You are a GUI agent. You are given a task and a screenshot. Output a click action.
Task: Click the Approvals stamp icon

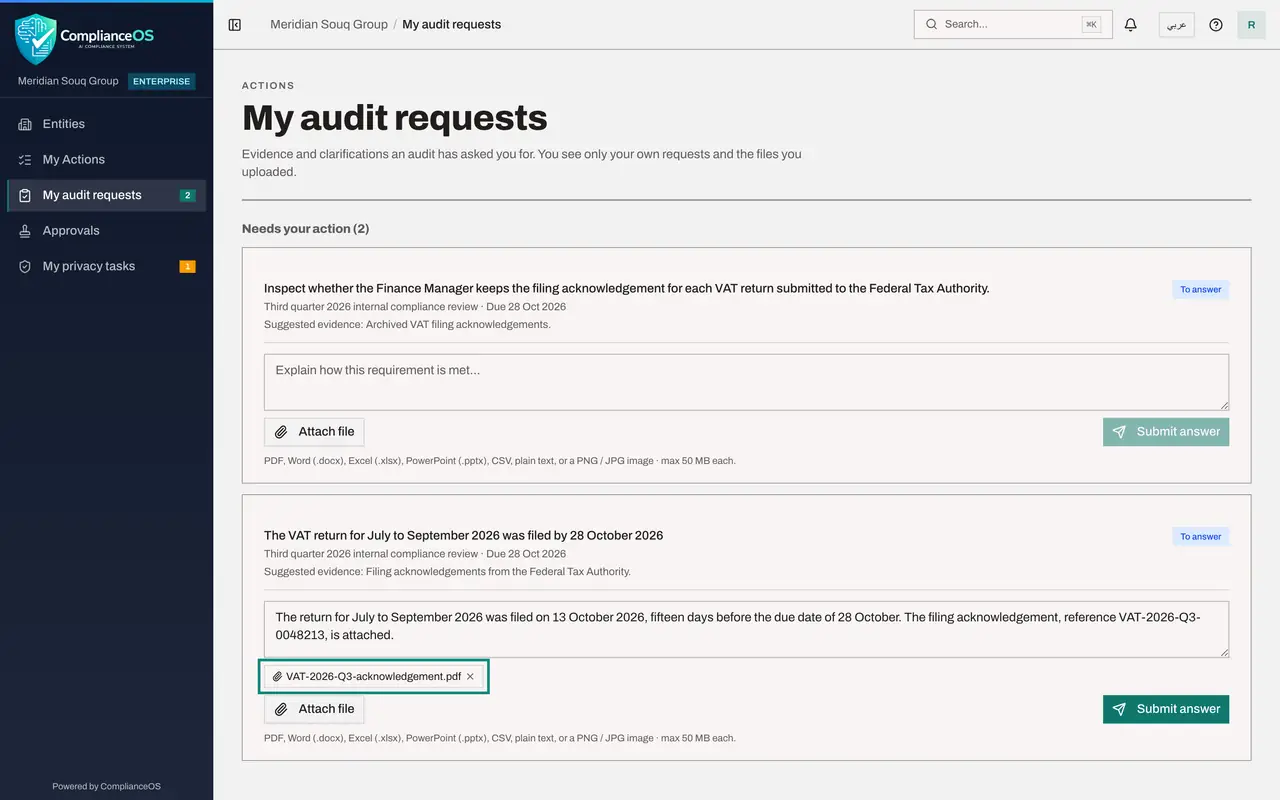tap(25, 231)
